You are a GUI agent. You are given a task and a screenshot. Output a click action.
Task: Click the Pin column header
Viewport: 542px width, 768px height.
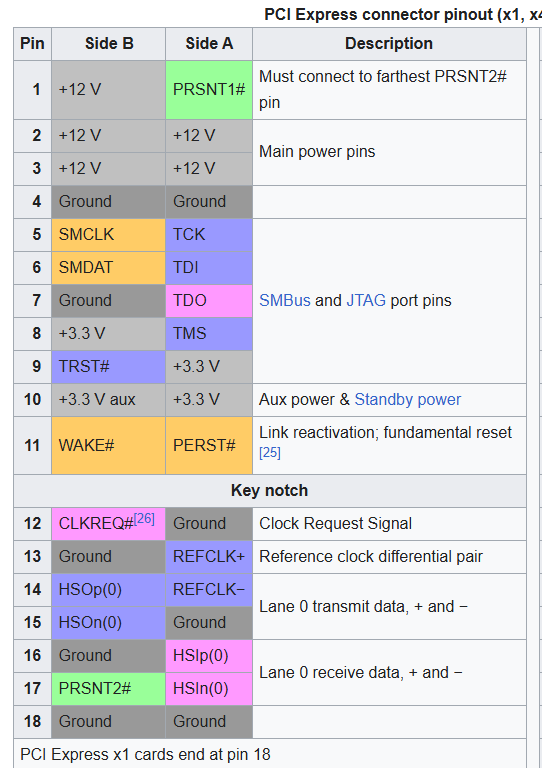pyautogui.click(x=32, y=44)
